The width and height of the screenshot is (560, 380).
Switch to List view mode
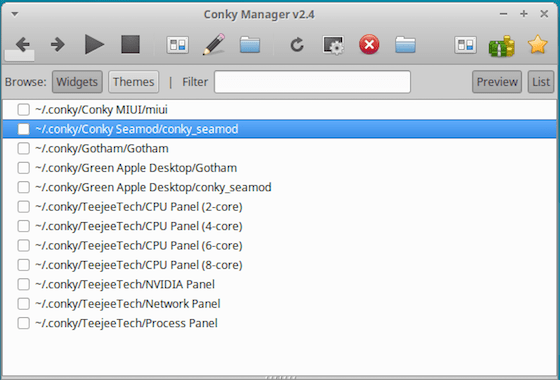[x=541, y=82]
